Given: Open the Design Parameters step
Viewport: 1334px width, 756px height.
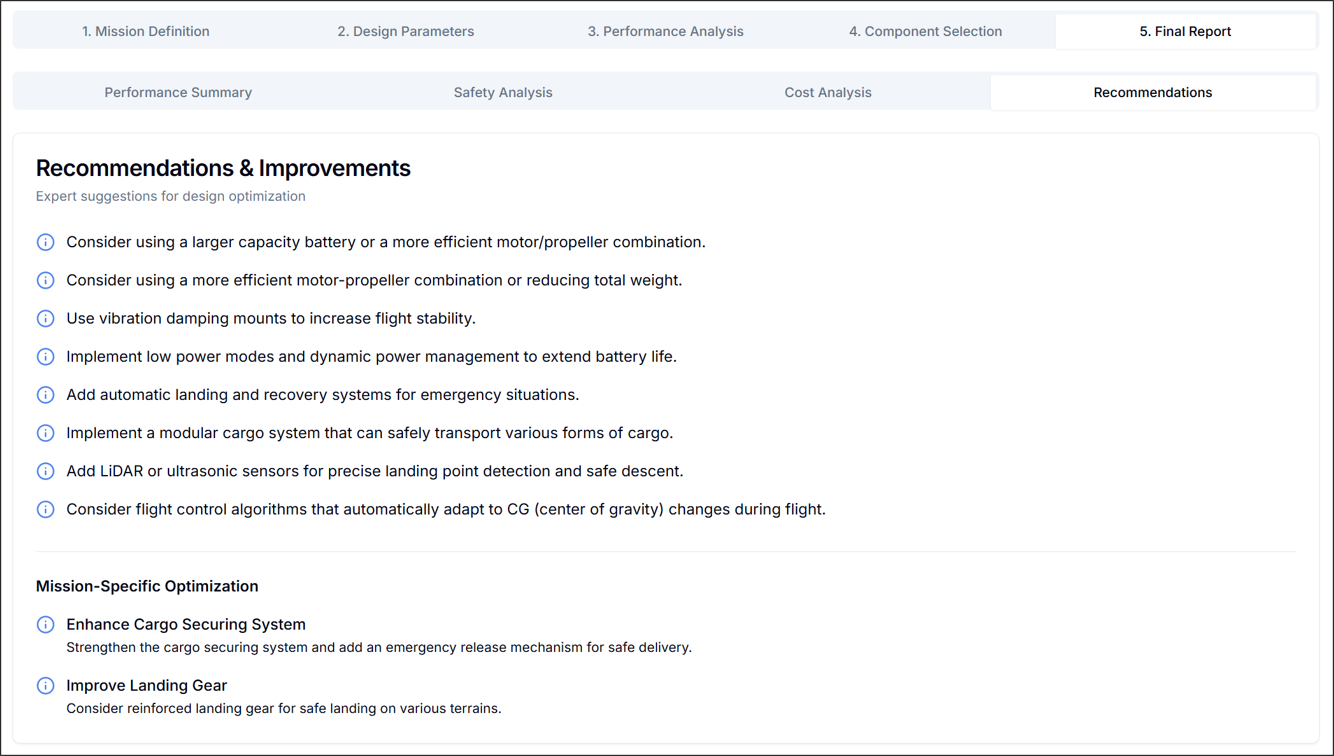Looking at the screenshot, I should [406, 31].
